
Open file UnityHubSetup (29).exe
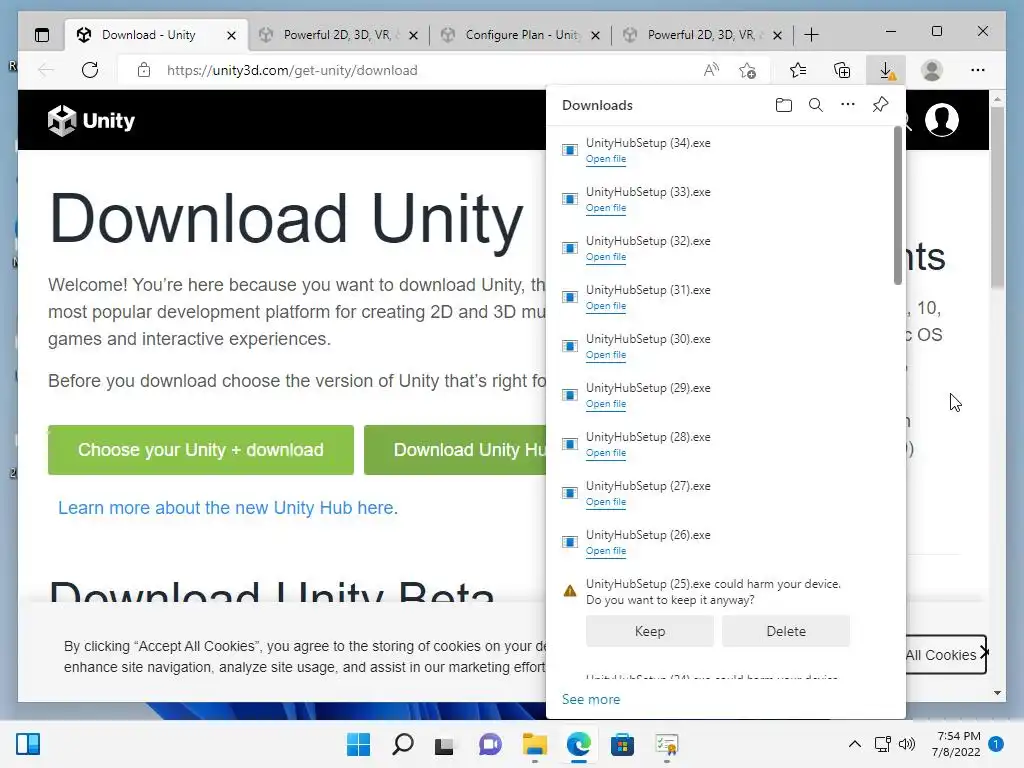(x=605, y=404)
